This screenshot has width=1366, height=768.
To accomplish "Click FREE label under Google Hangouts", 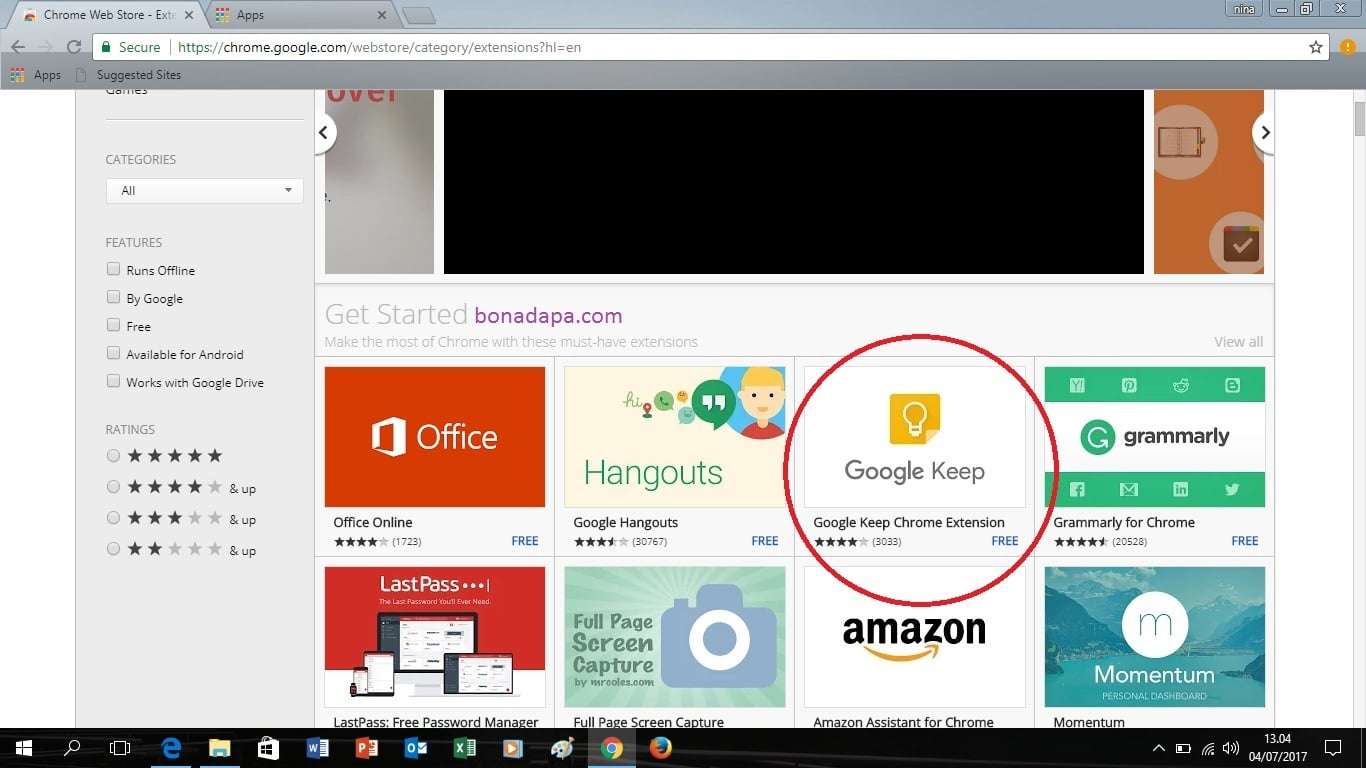I will (765, 541).
